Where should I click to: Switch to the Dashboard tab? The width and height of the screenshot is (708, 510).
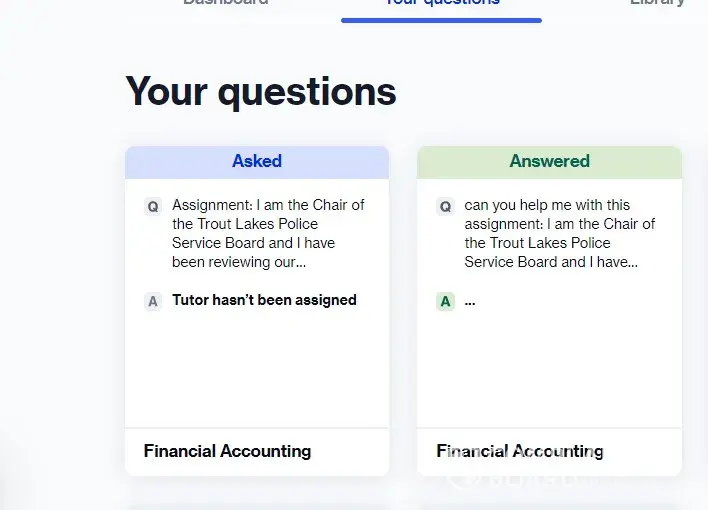point(225,3)
